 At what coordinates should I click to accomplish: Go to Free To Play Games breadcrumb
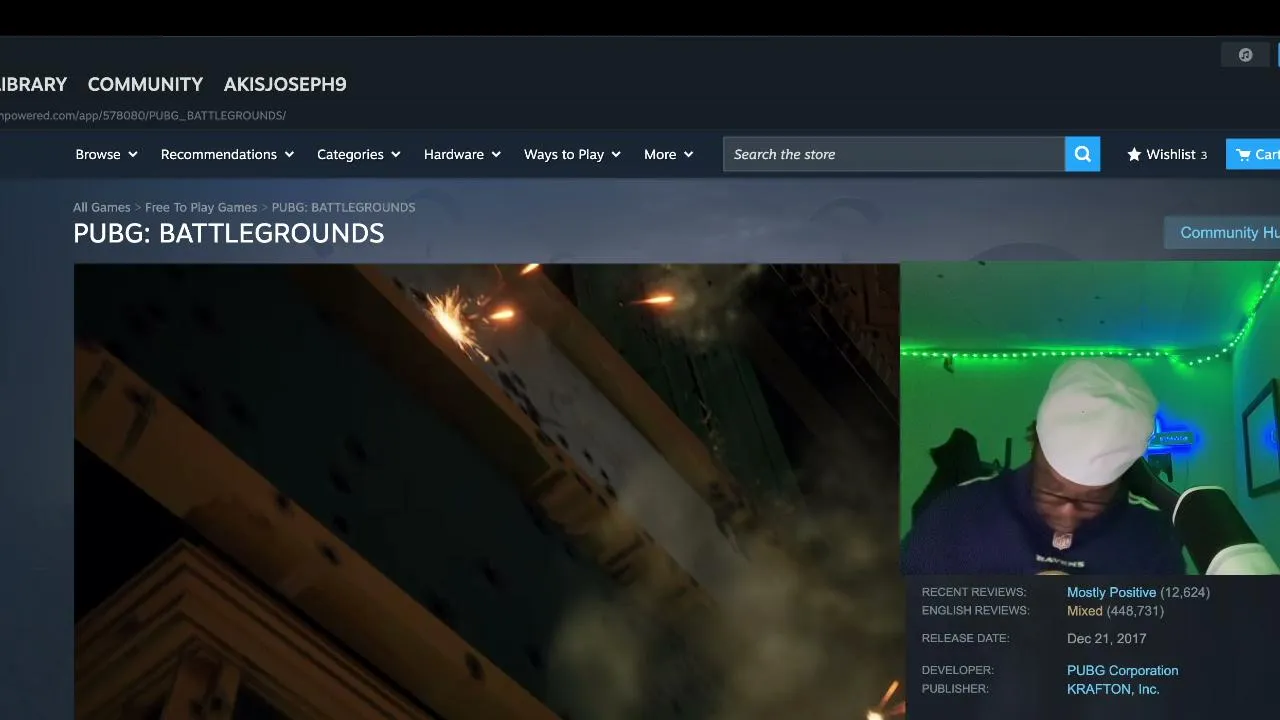201,207
